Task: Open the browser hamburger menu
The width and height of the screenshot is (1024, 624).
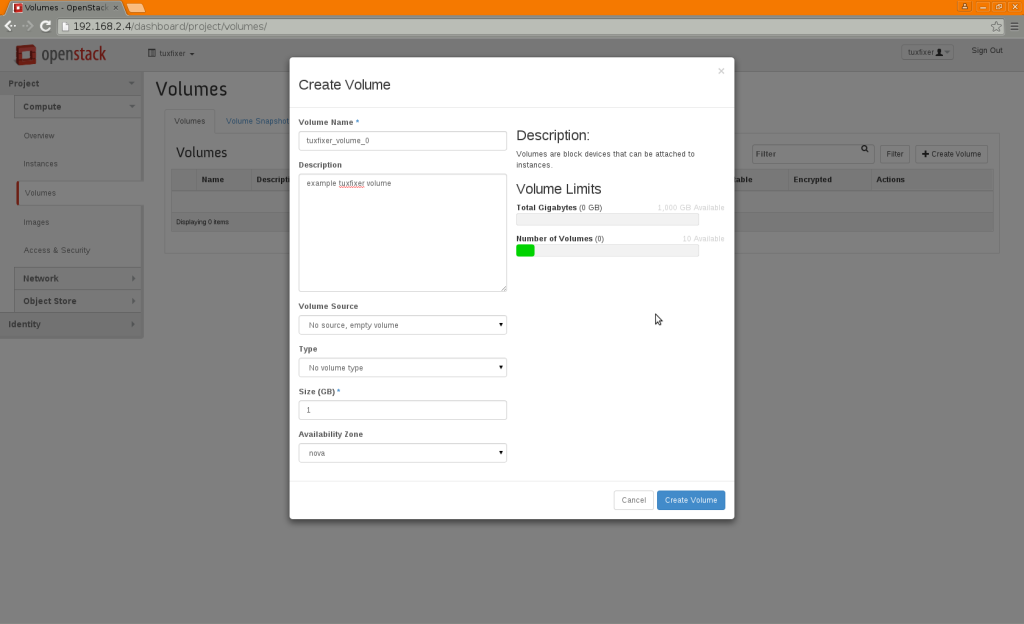Action: (x=1014, y=26)
